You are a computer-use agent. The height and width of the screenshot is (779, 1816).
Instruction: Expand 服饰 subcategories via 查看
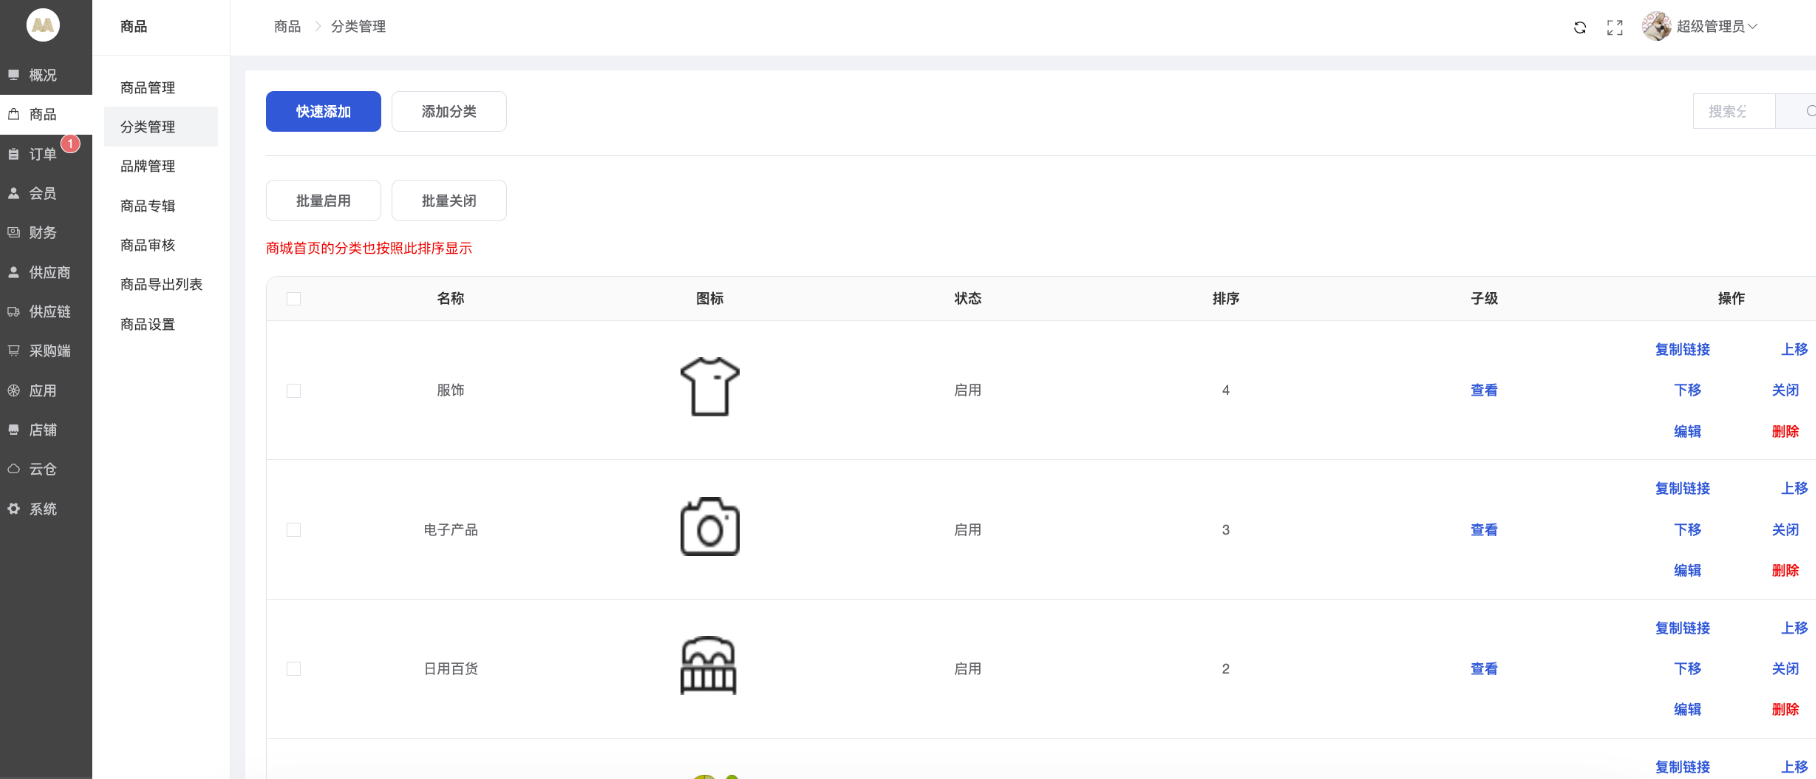click(x=1484, y=391)
